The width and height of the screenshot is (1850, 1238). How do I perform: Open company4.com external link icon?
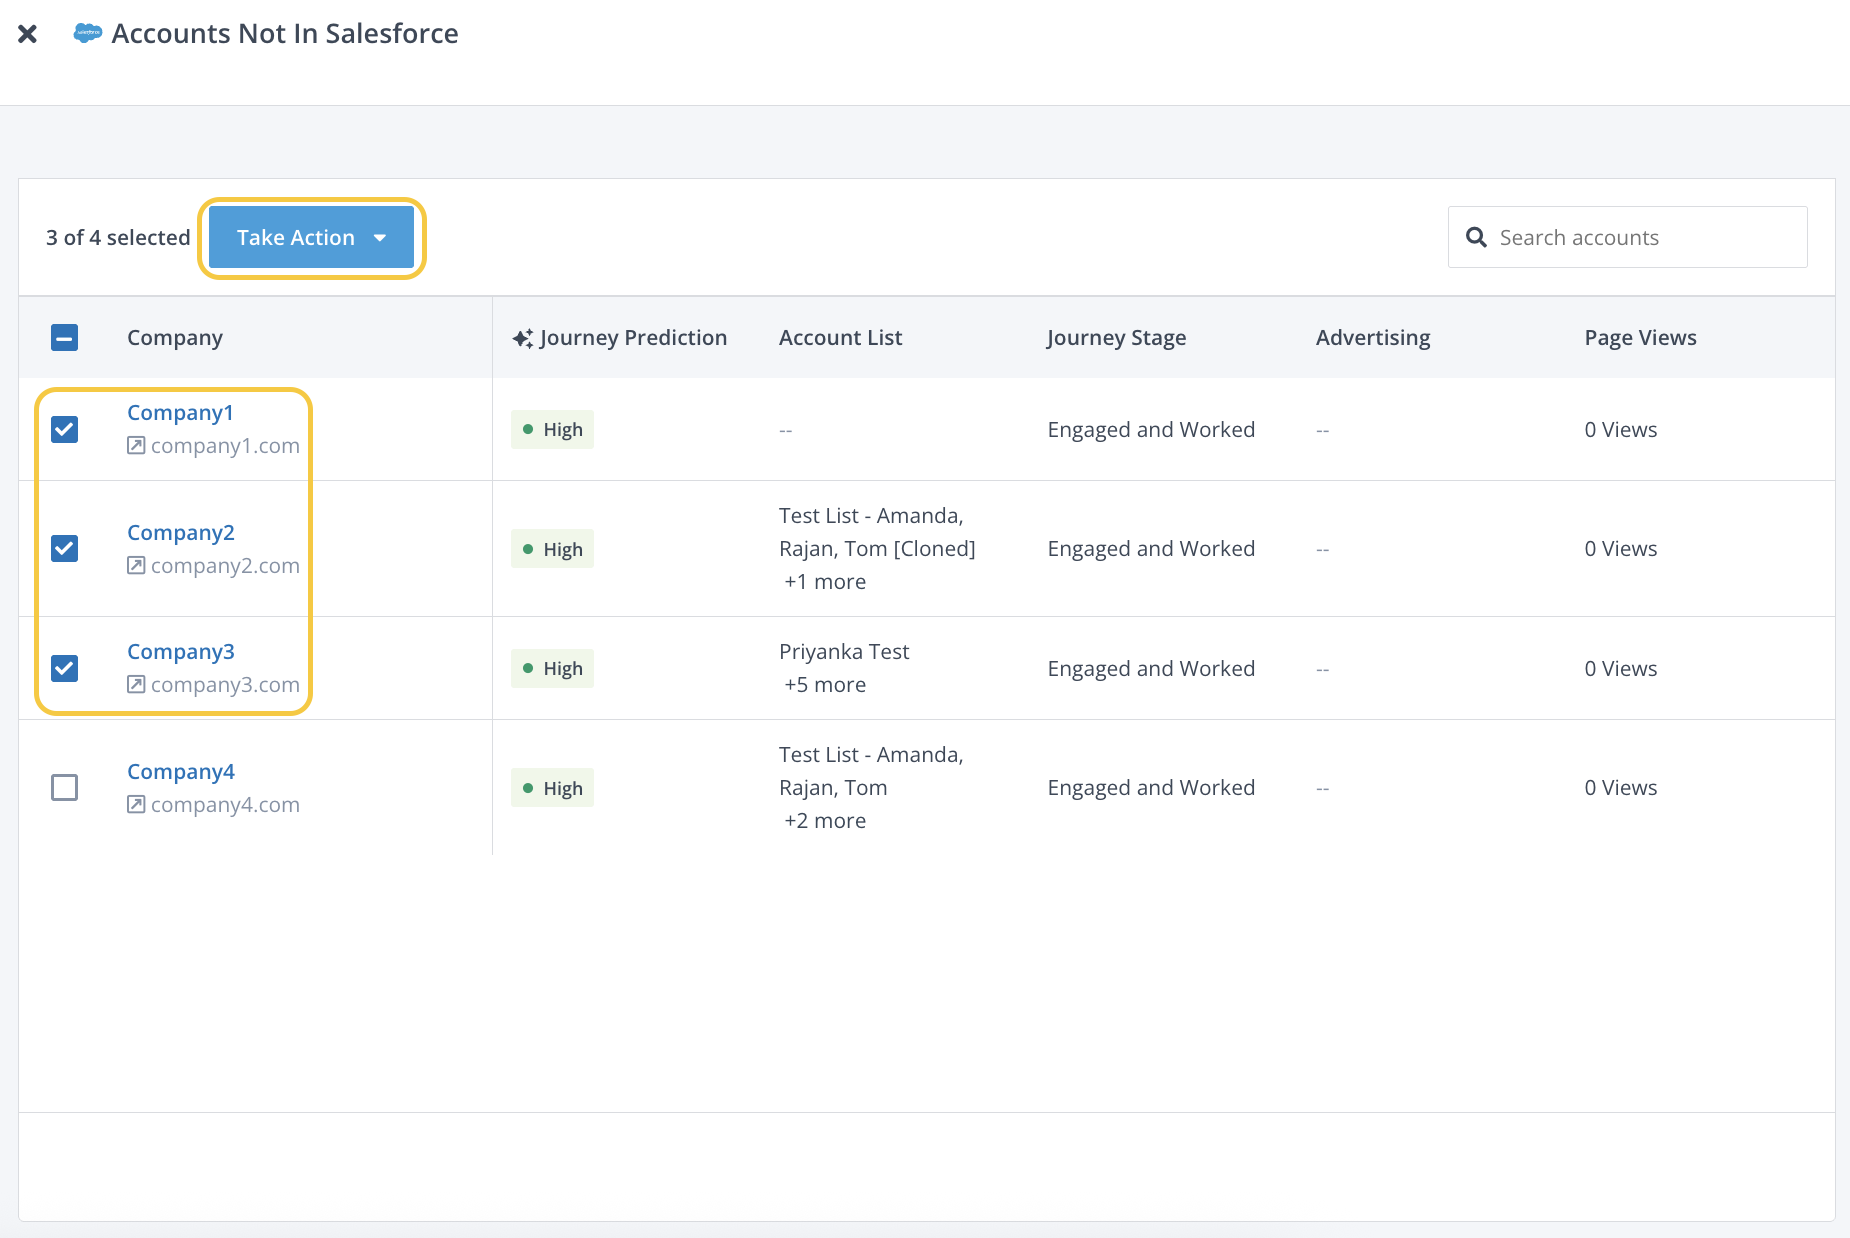coord(136,805)
